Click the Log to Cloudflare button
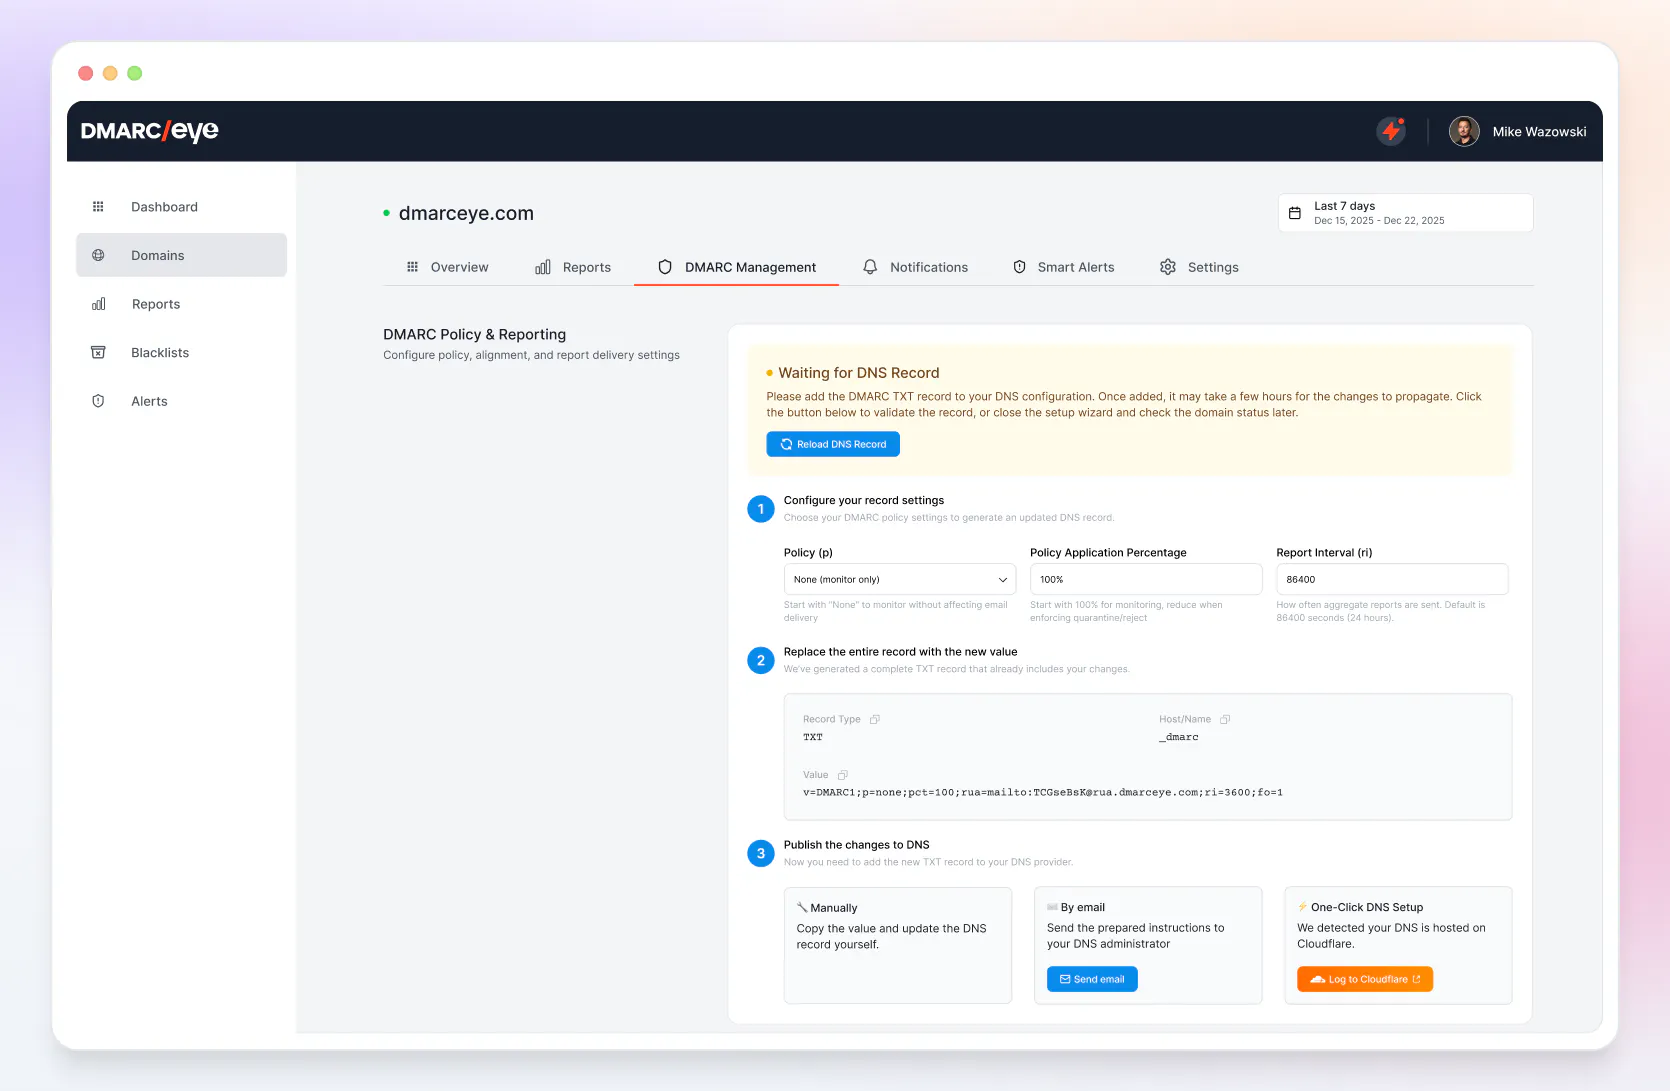1670x1091 pixels. coord(1365,980)
